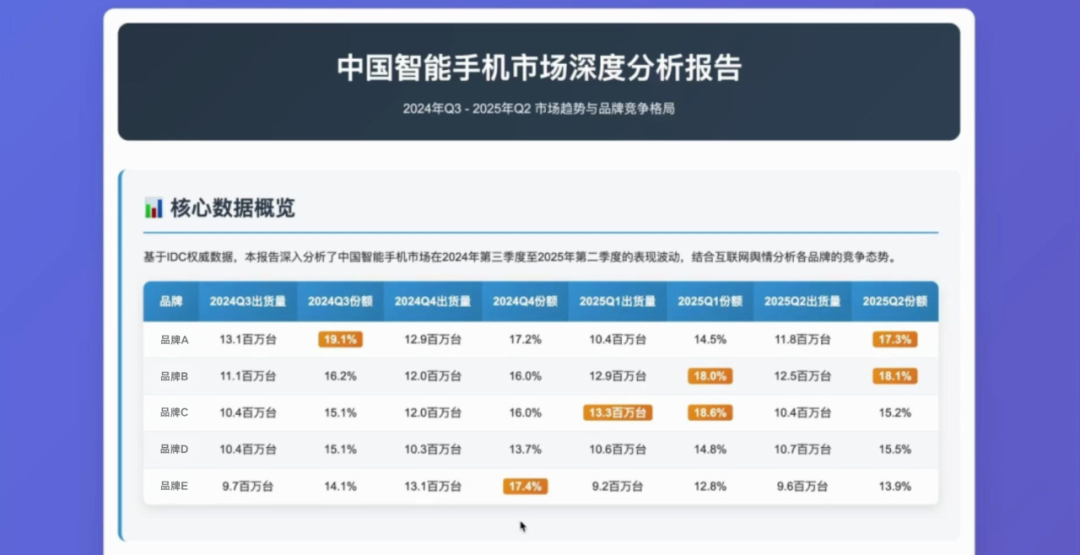Click the 2025Q1出货量 column header
The height and width of the screenshot is (555, 1080).
[x=617, y=301]
